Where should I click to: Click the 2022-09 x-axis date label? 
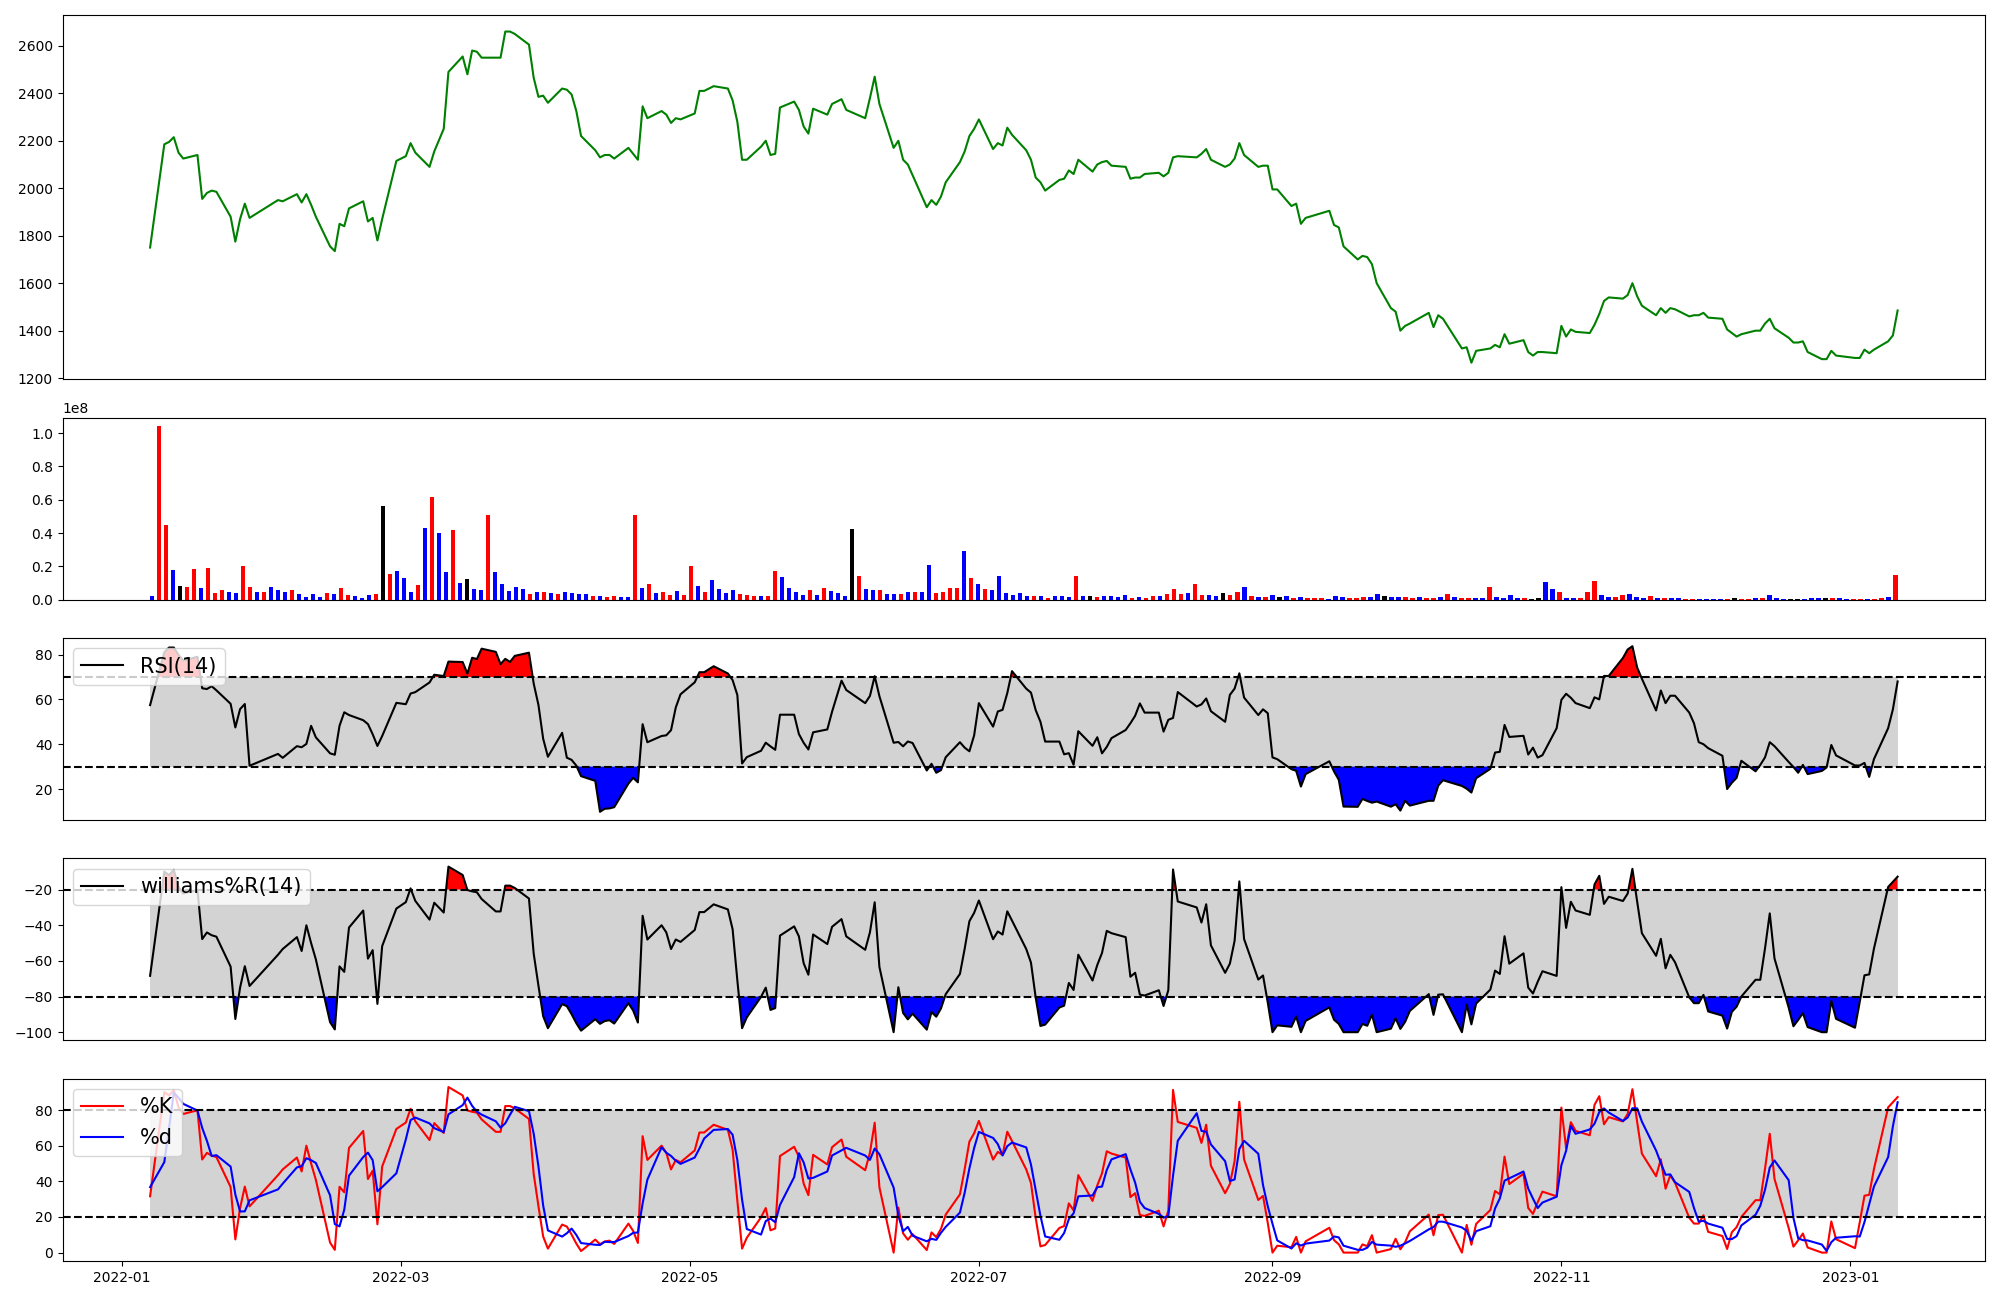1272,1277
